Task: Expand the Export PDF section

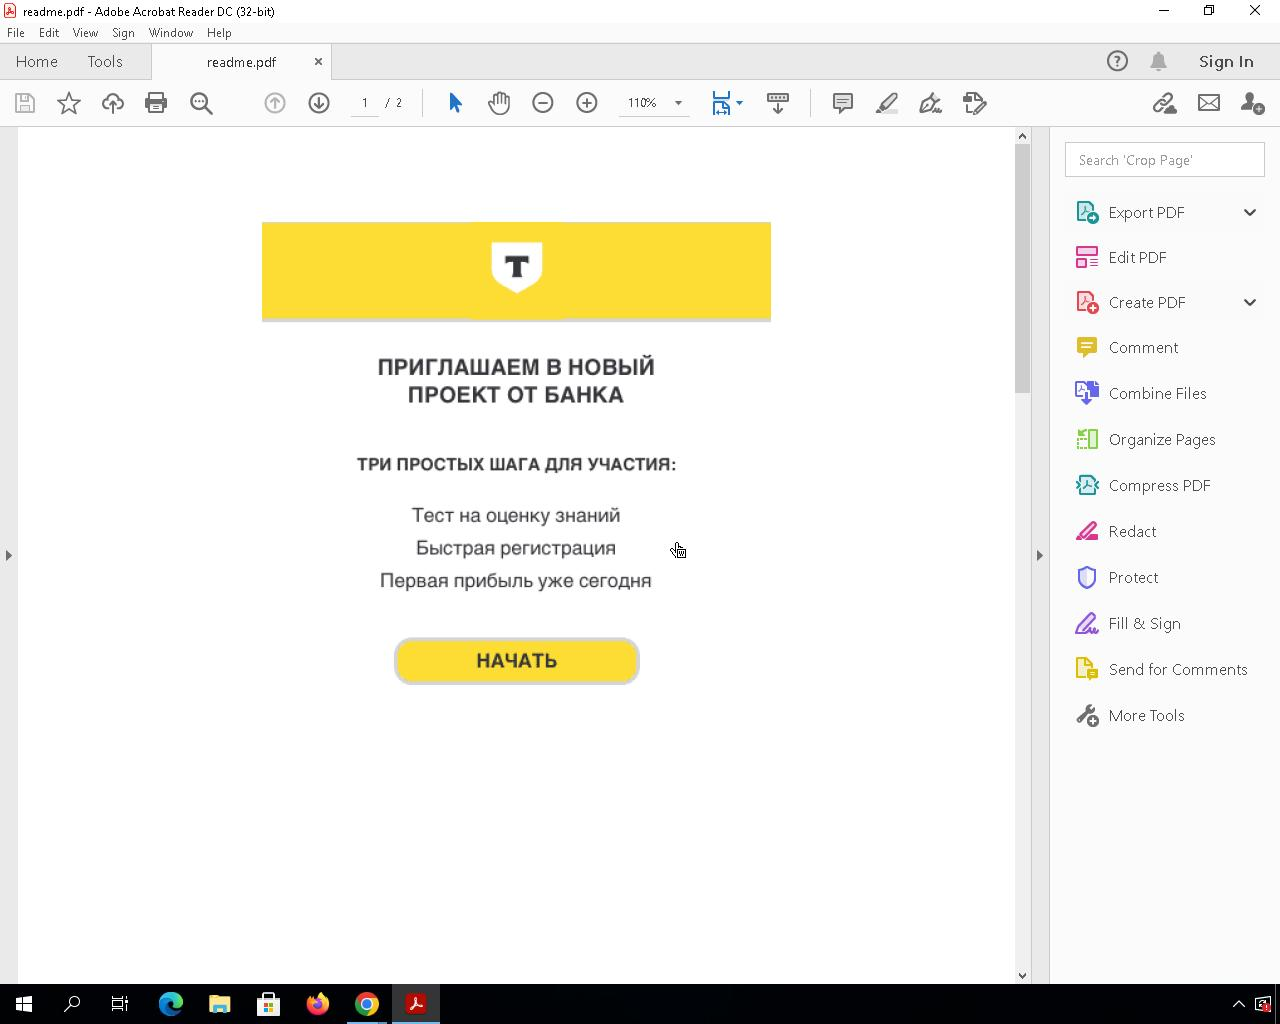Action: pyautogui.click(x=1249, y=212)
